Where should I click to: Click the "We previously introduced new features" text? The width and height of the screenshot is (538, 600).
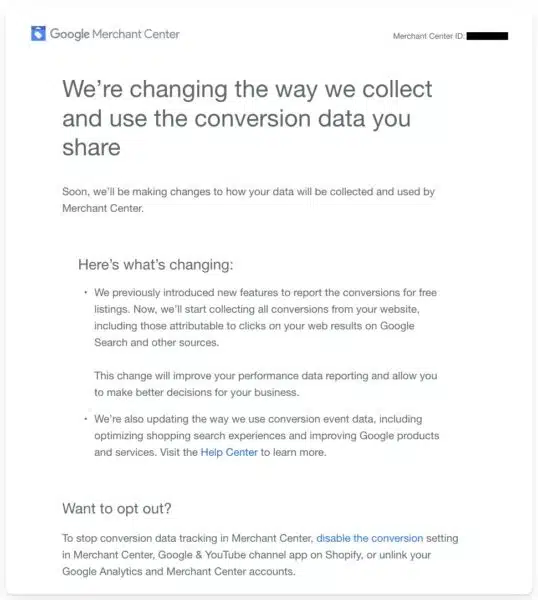coord(266,318)
